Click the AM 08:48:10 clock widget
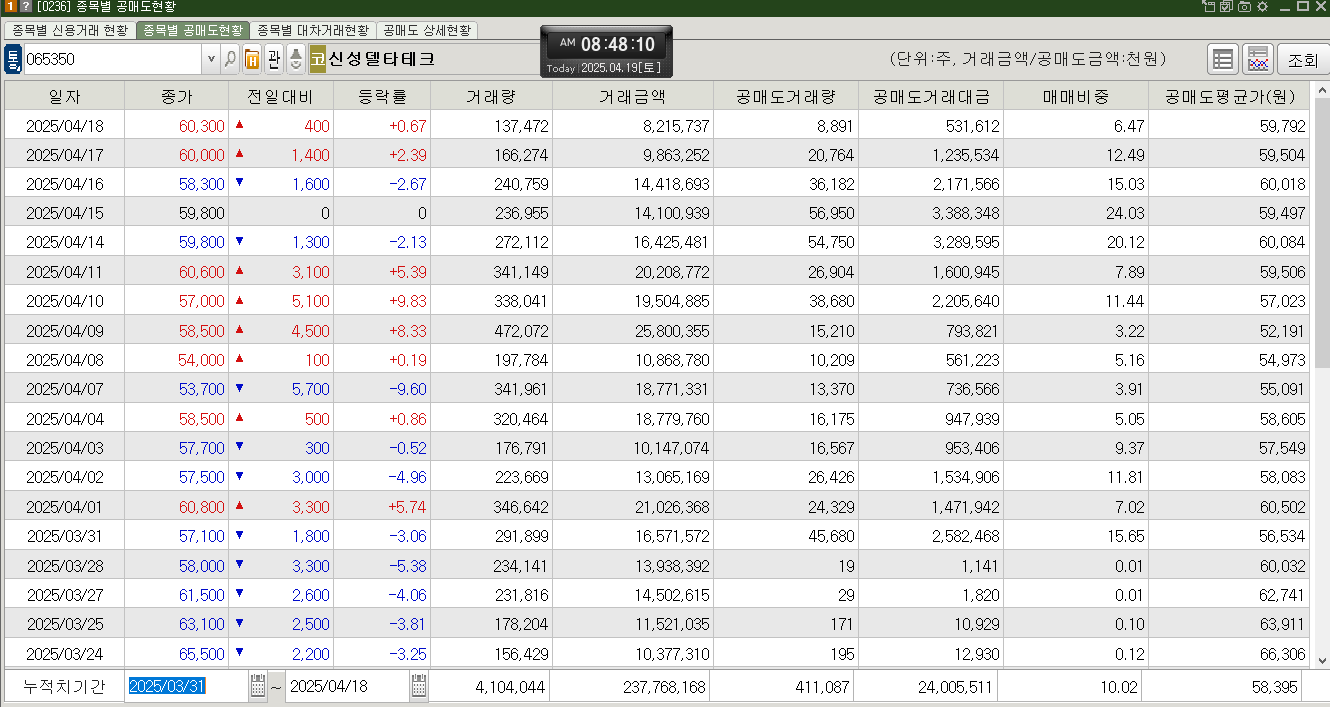The width and height of the screenshot is (1330, 707). click(x=607, y=52)
